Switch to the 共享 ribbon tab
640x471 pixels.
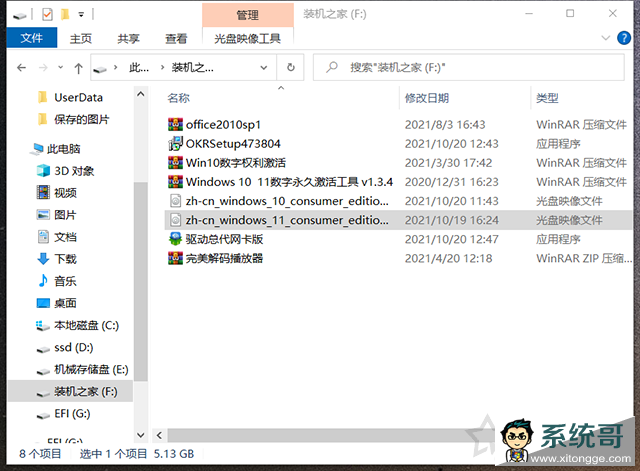[128, 39]
